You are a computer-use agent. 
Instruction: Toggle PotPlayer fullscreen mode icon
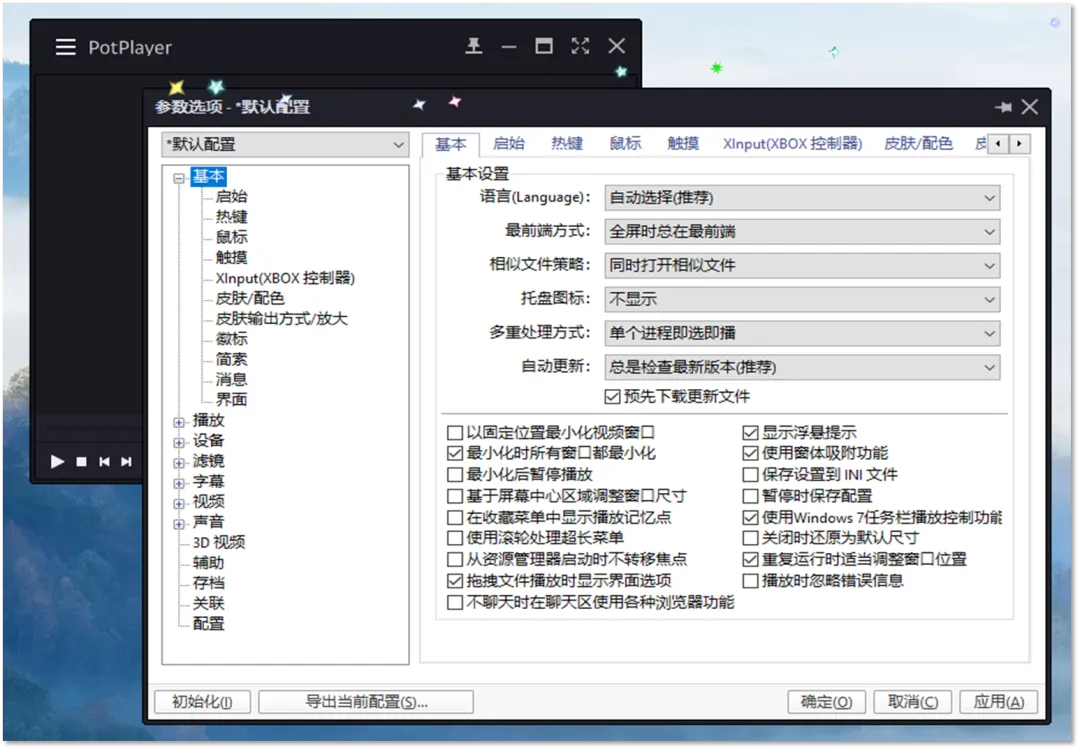pos(580,46)
